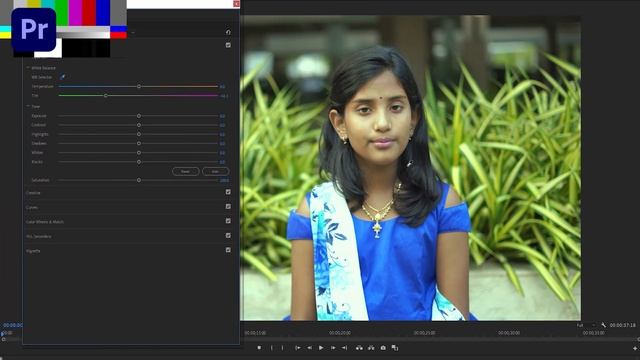Open Program Monitor wrench settings

point(603,325)
